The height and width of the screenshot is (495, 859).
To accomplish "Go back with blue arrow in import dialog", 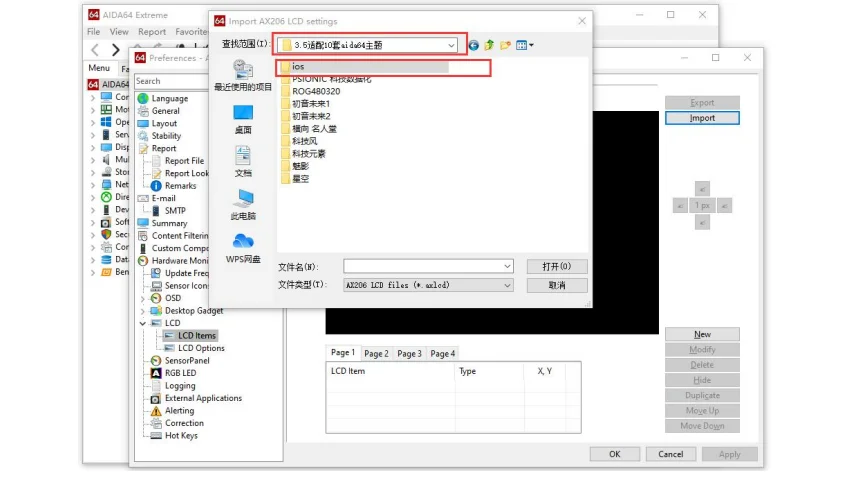I will 473,45.
